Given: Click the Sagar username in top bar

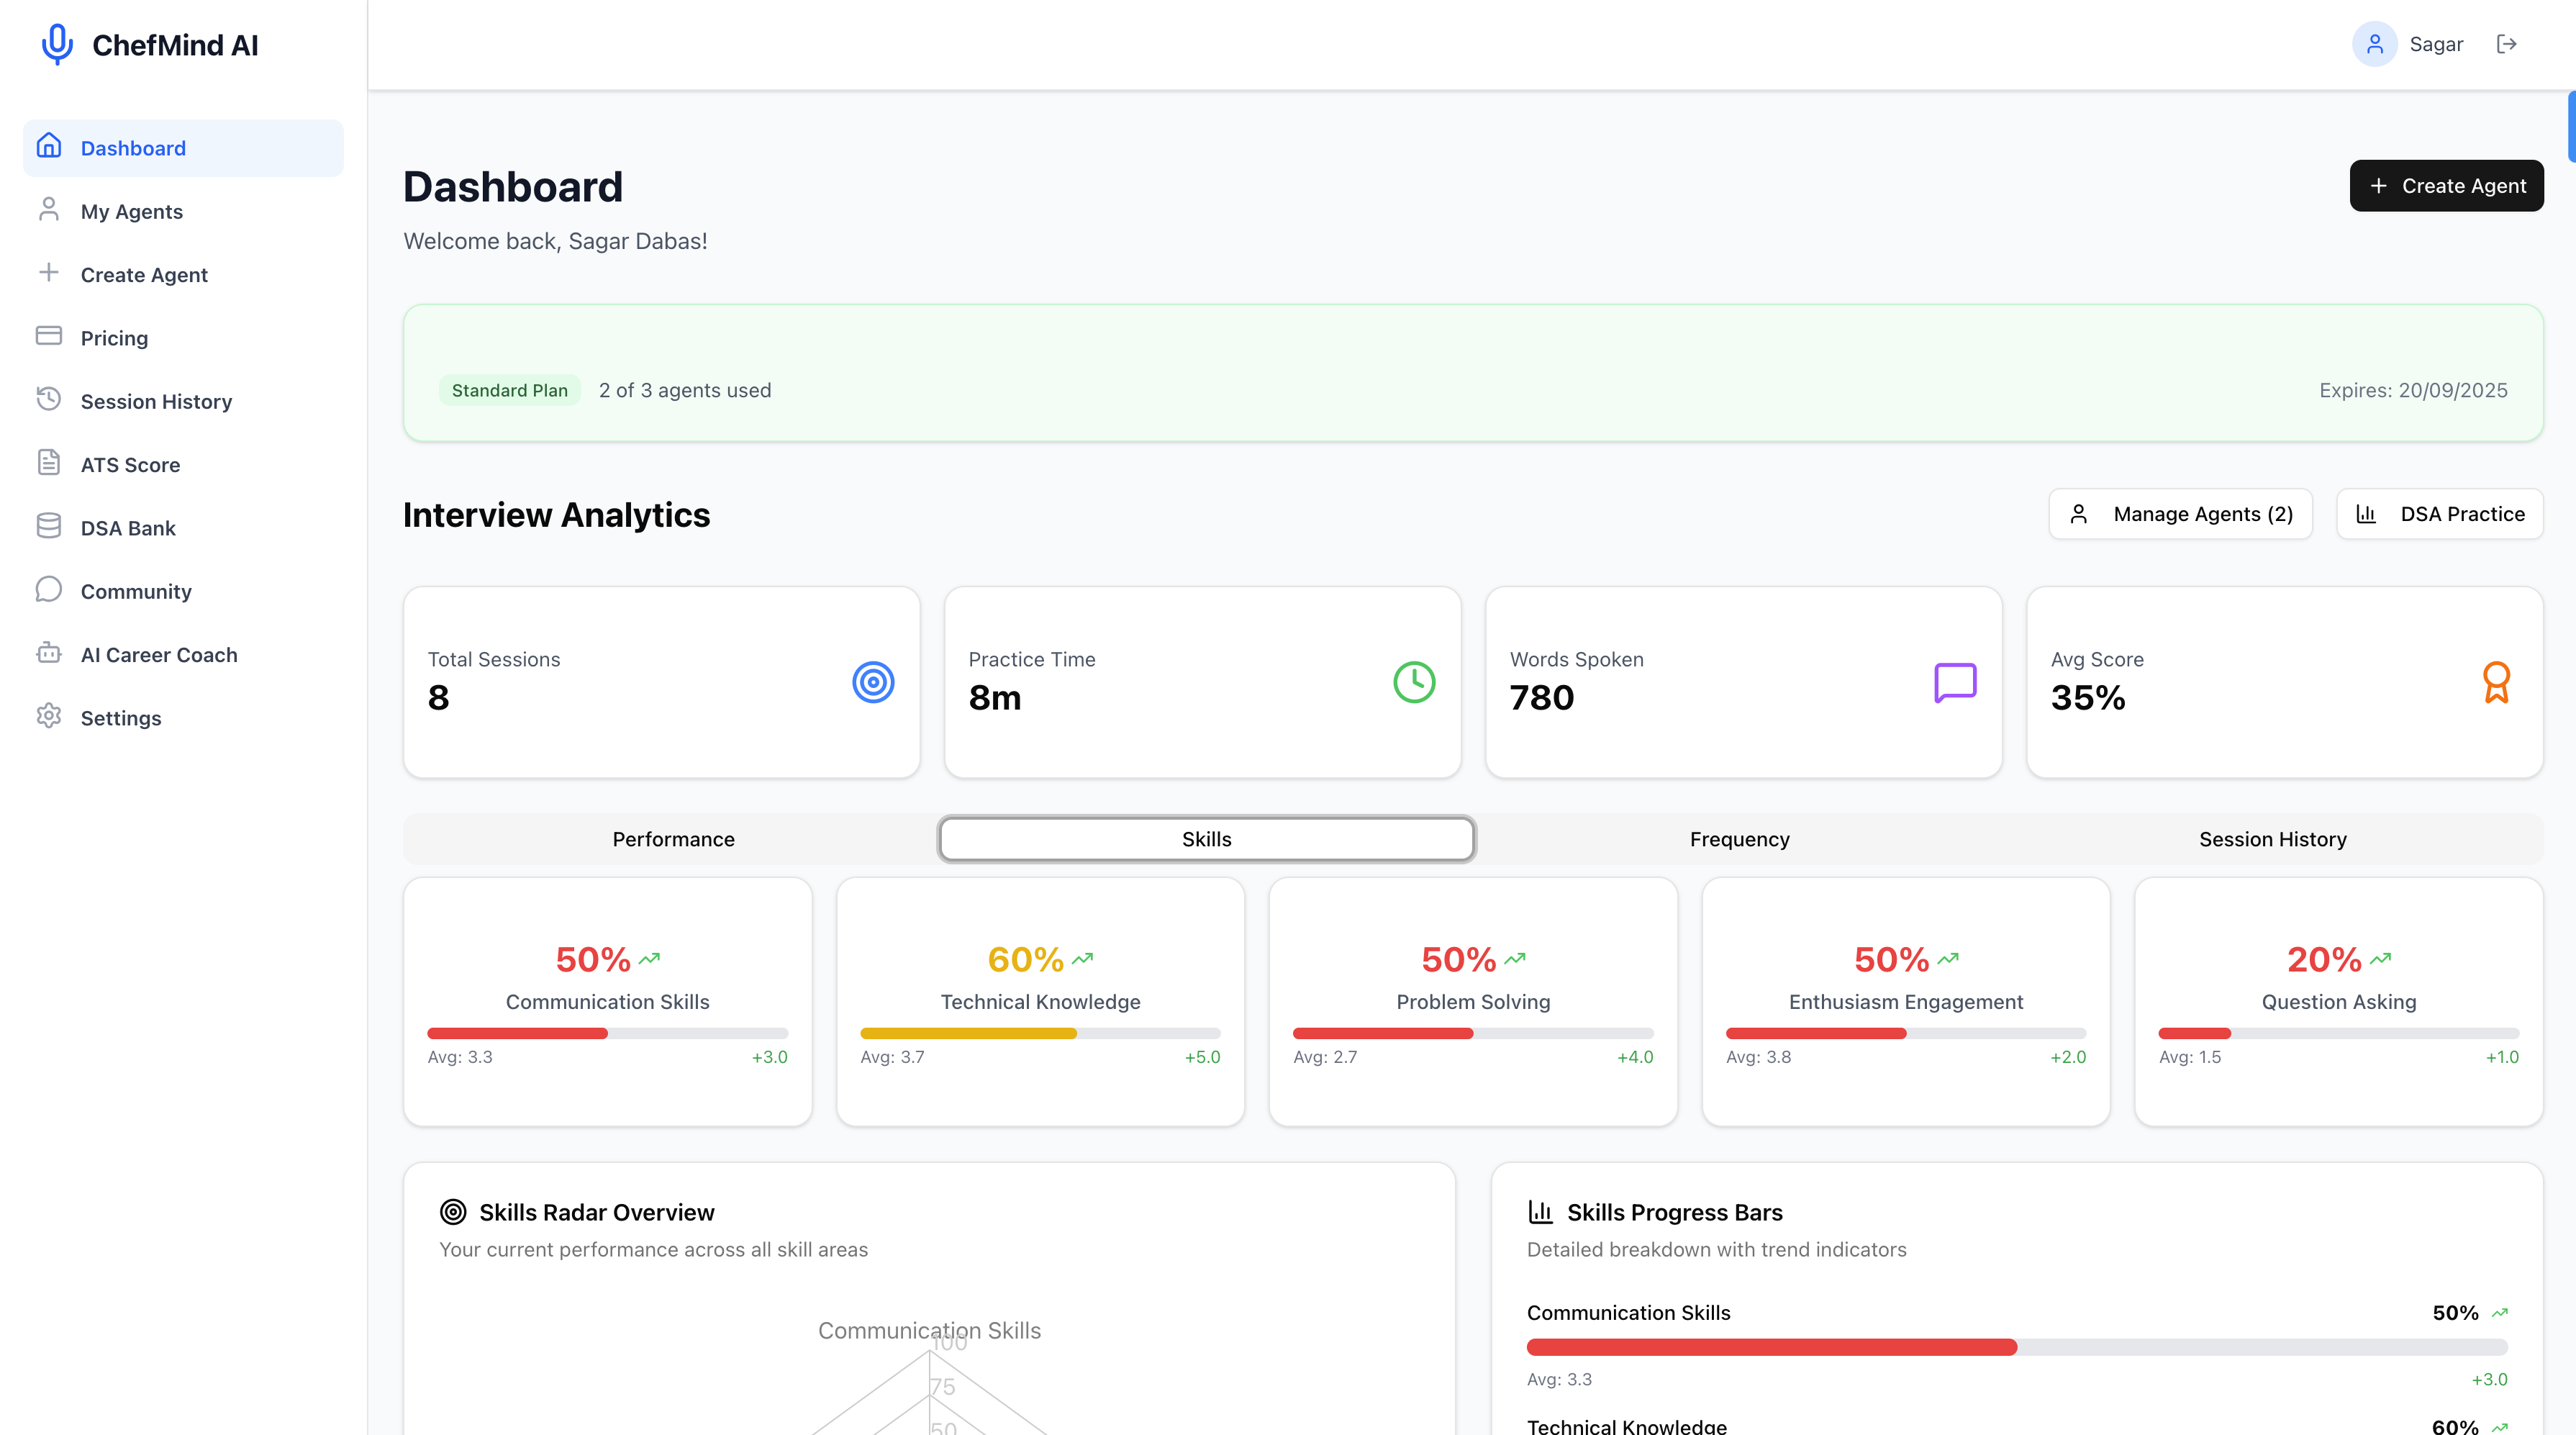Looking at the screenshot, I should 2436,44.
